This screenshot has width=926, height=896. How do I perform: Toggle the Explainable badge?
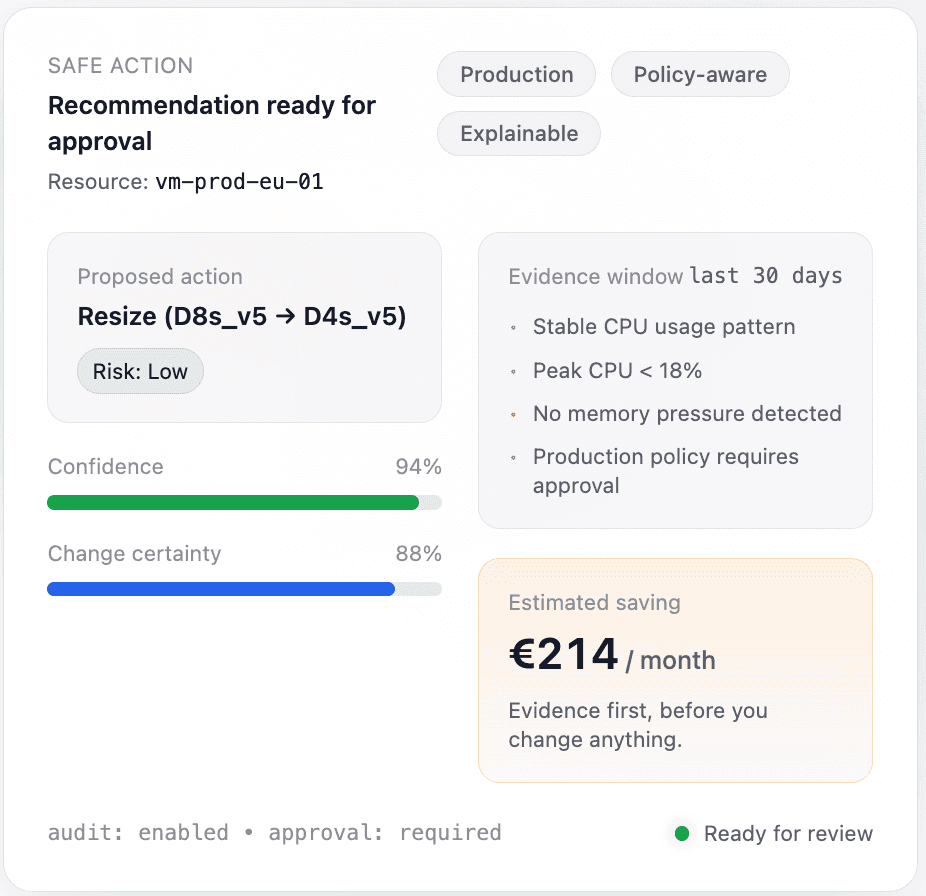(518, 133)
